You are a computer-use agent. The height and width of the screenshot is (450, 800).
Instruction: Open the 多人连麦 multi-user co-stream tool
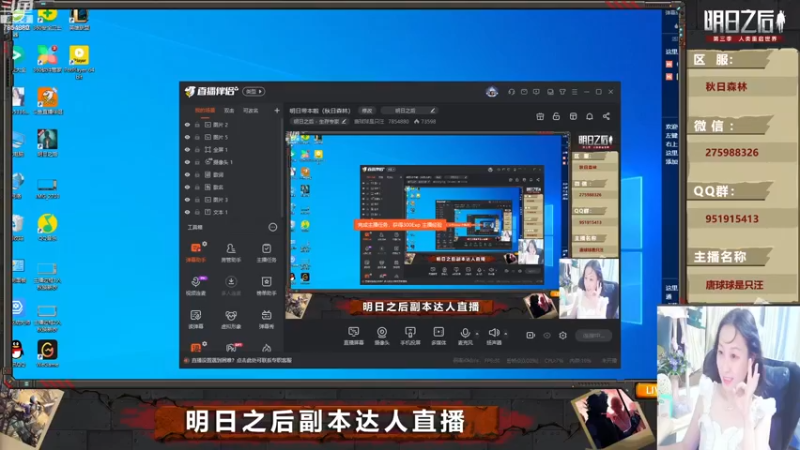[x=231, y=286]
